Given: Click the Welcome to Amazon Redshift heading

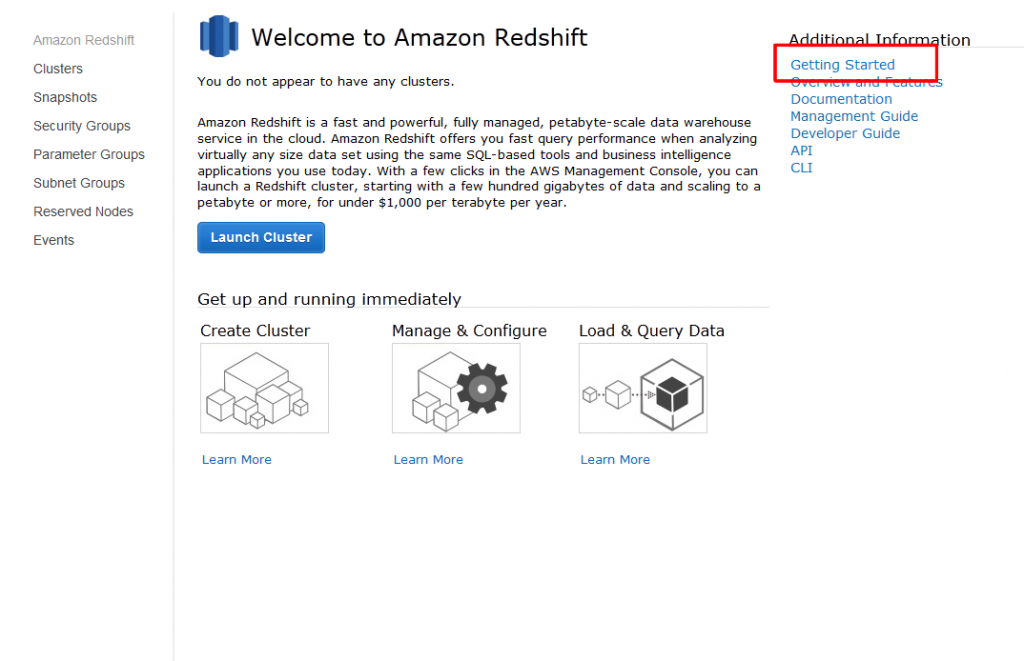Looking at the screenshot, I should coord(419,38).
